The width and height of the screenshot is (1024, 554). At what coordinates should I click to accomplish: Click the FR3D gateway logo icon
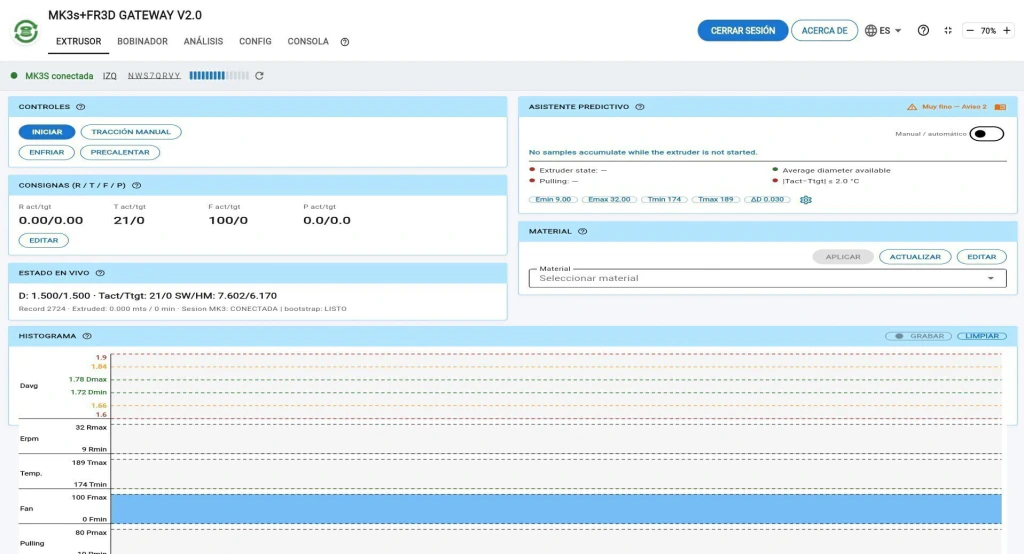[x=26, y=31]
